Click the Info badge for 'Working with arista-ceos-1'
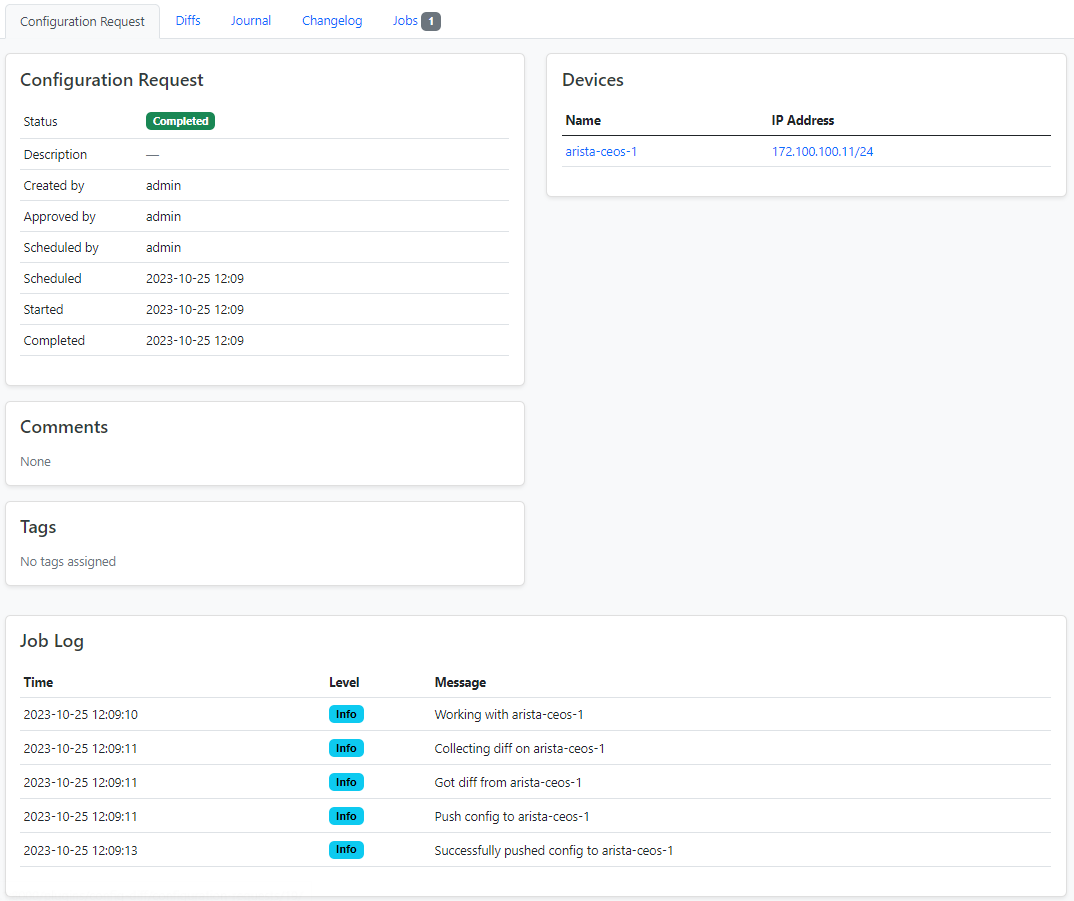 click(x=346, y=714)
